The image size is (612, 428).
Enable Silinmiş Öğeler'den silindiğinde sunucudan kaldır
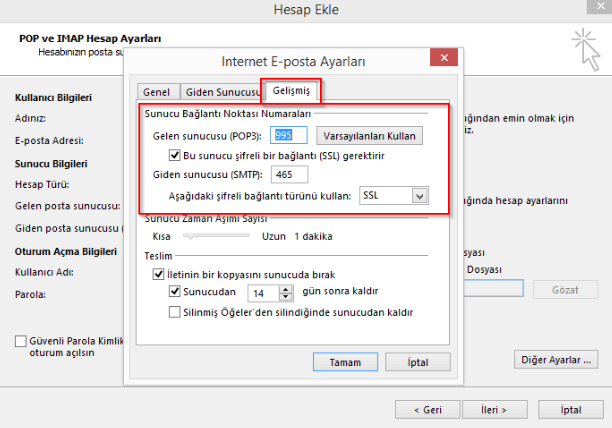[175, 312]
